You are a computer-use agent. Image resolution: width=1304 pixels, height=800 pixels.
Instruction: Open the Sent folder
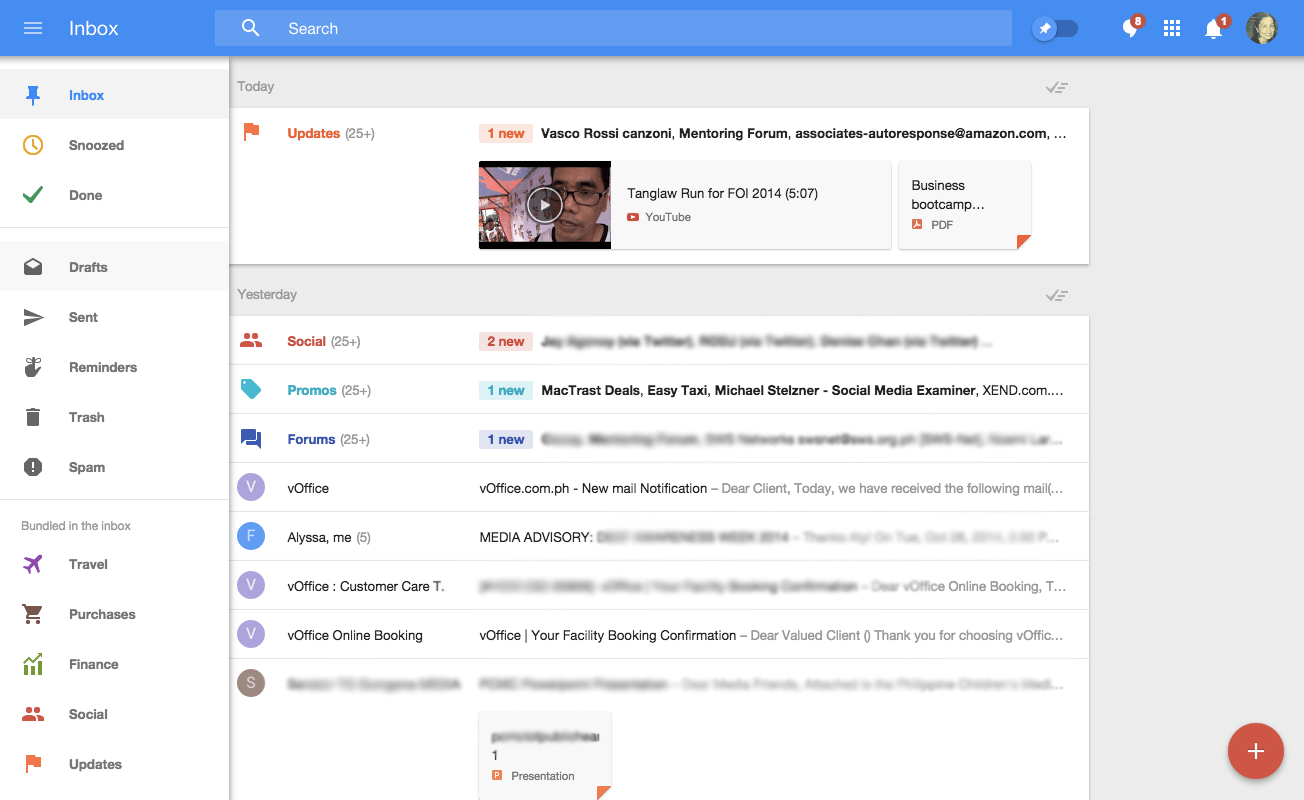[114, 317]
